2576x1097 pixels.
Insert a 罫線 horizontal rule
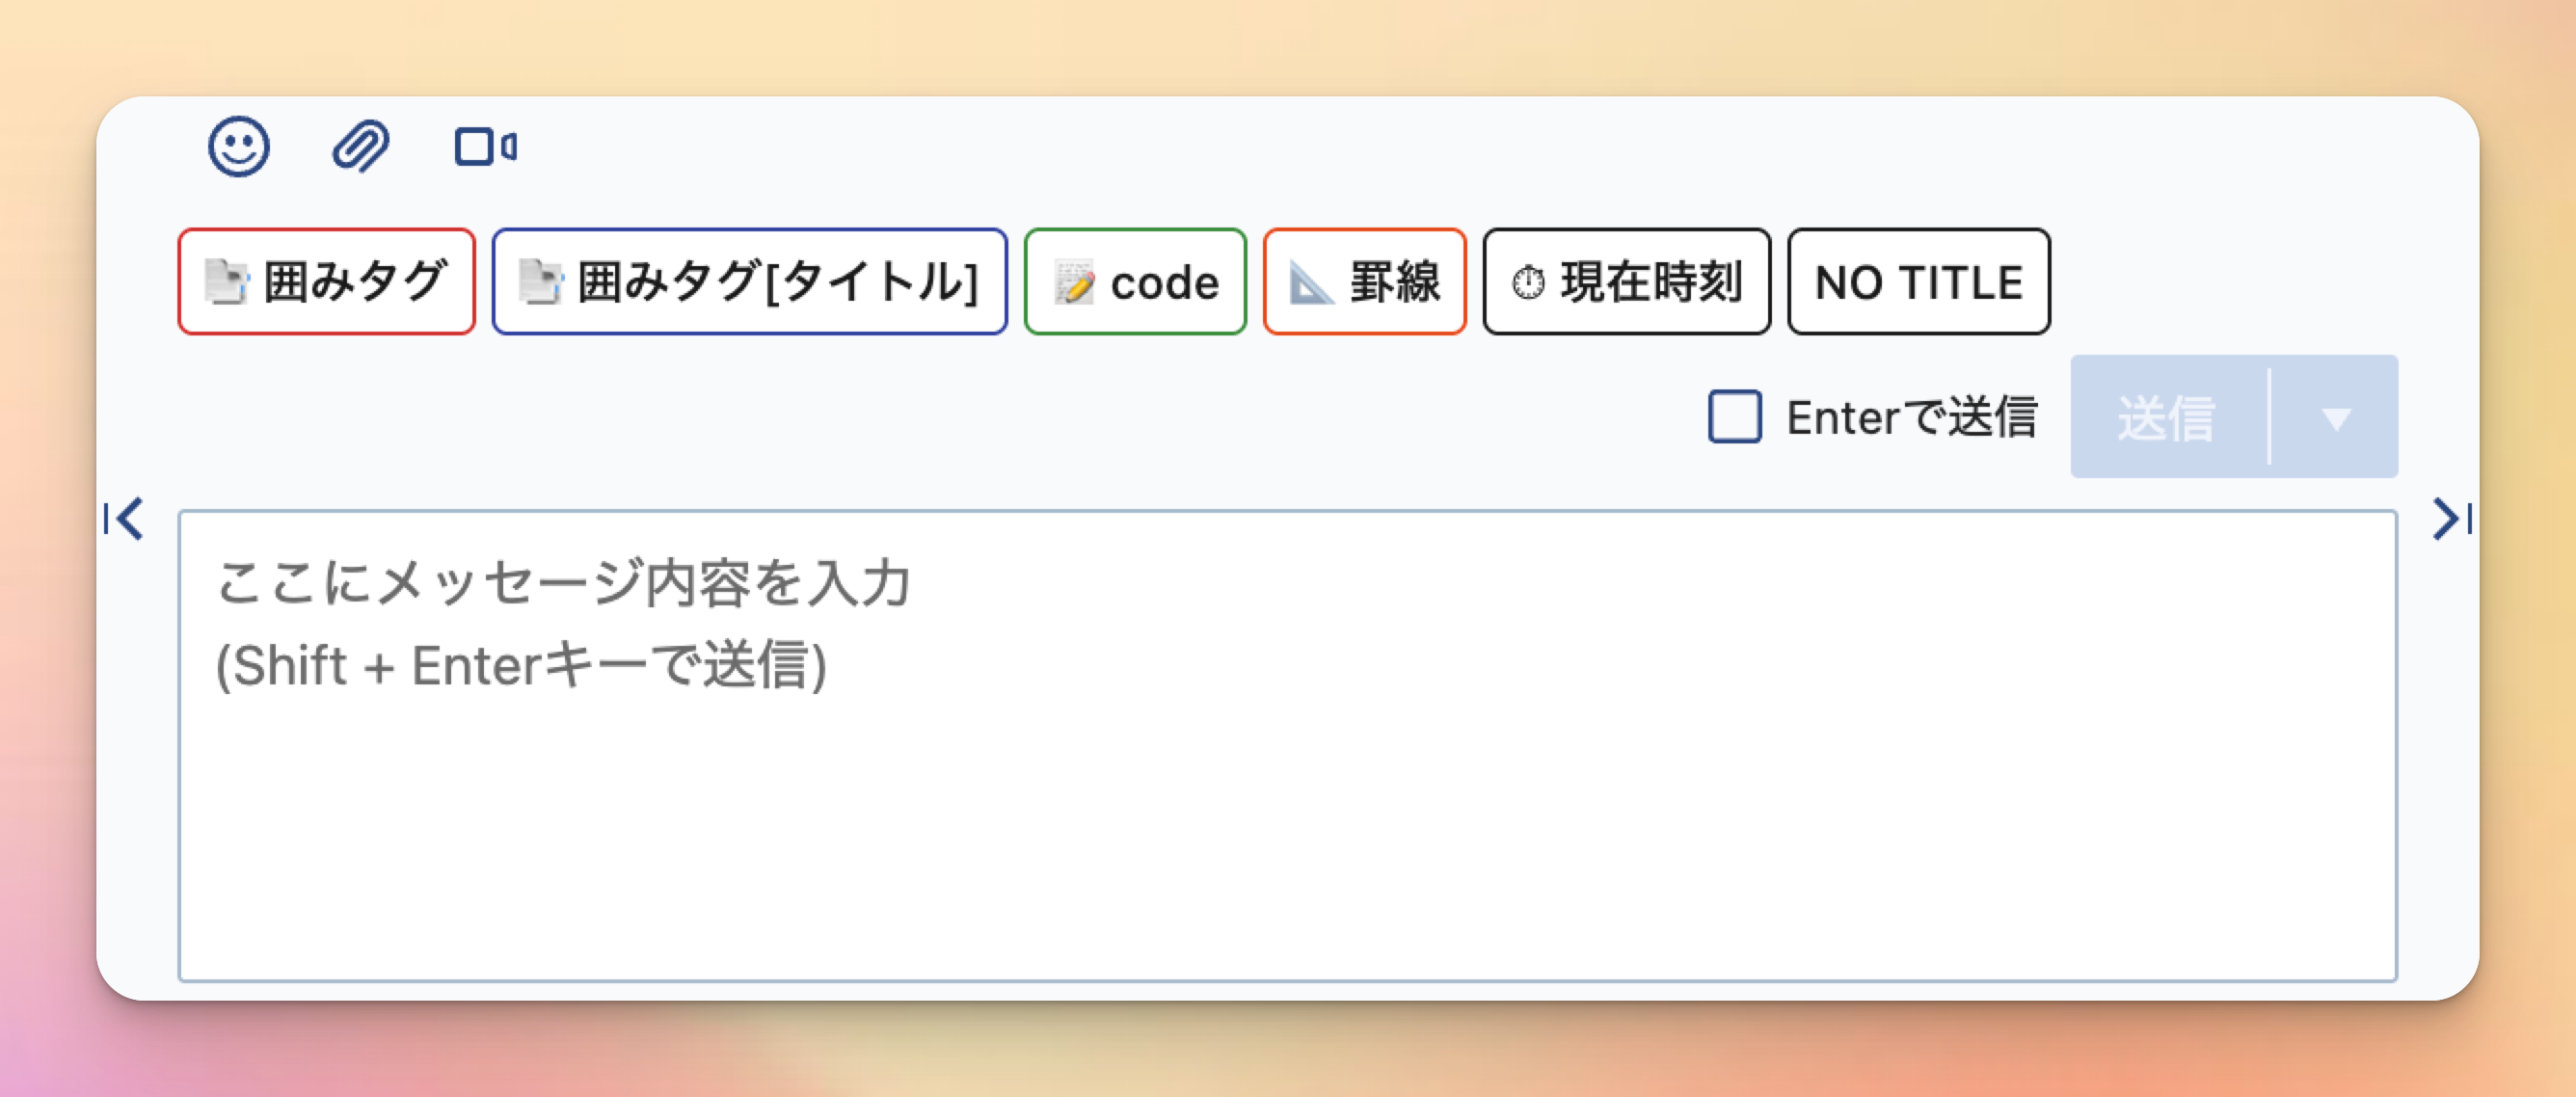coord(1364,281)
